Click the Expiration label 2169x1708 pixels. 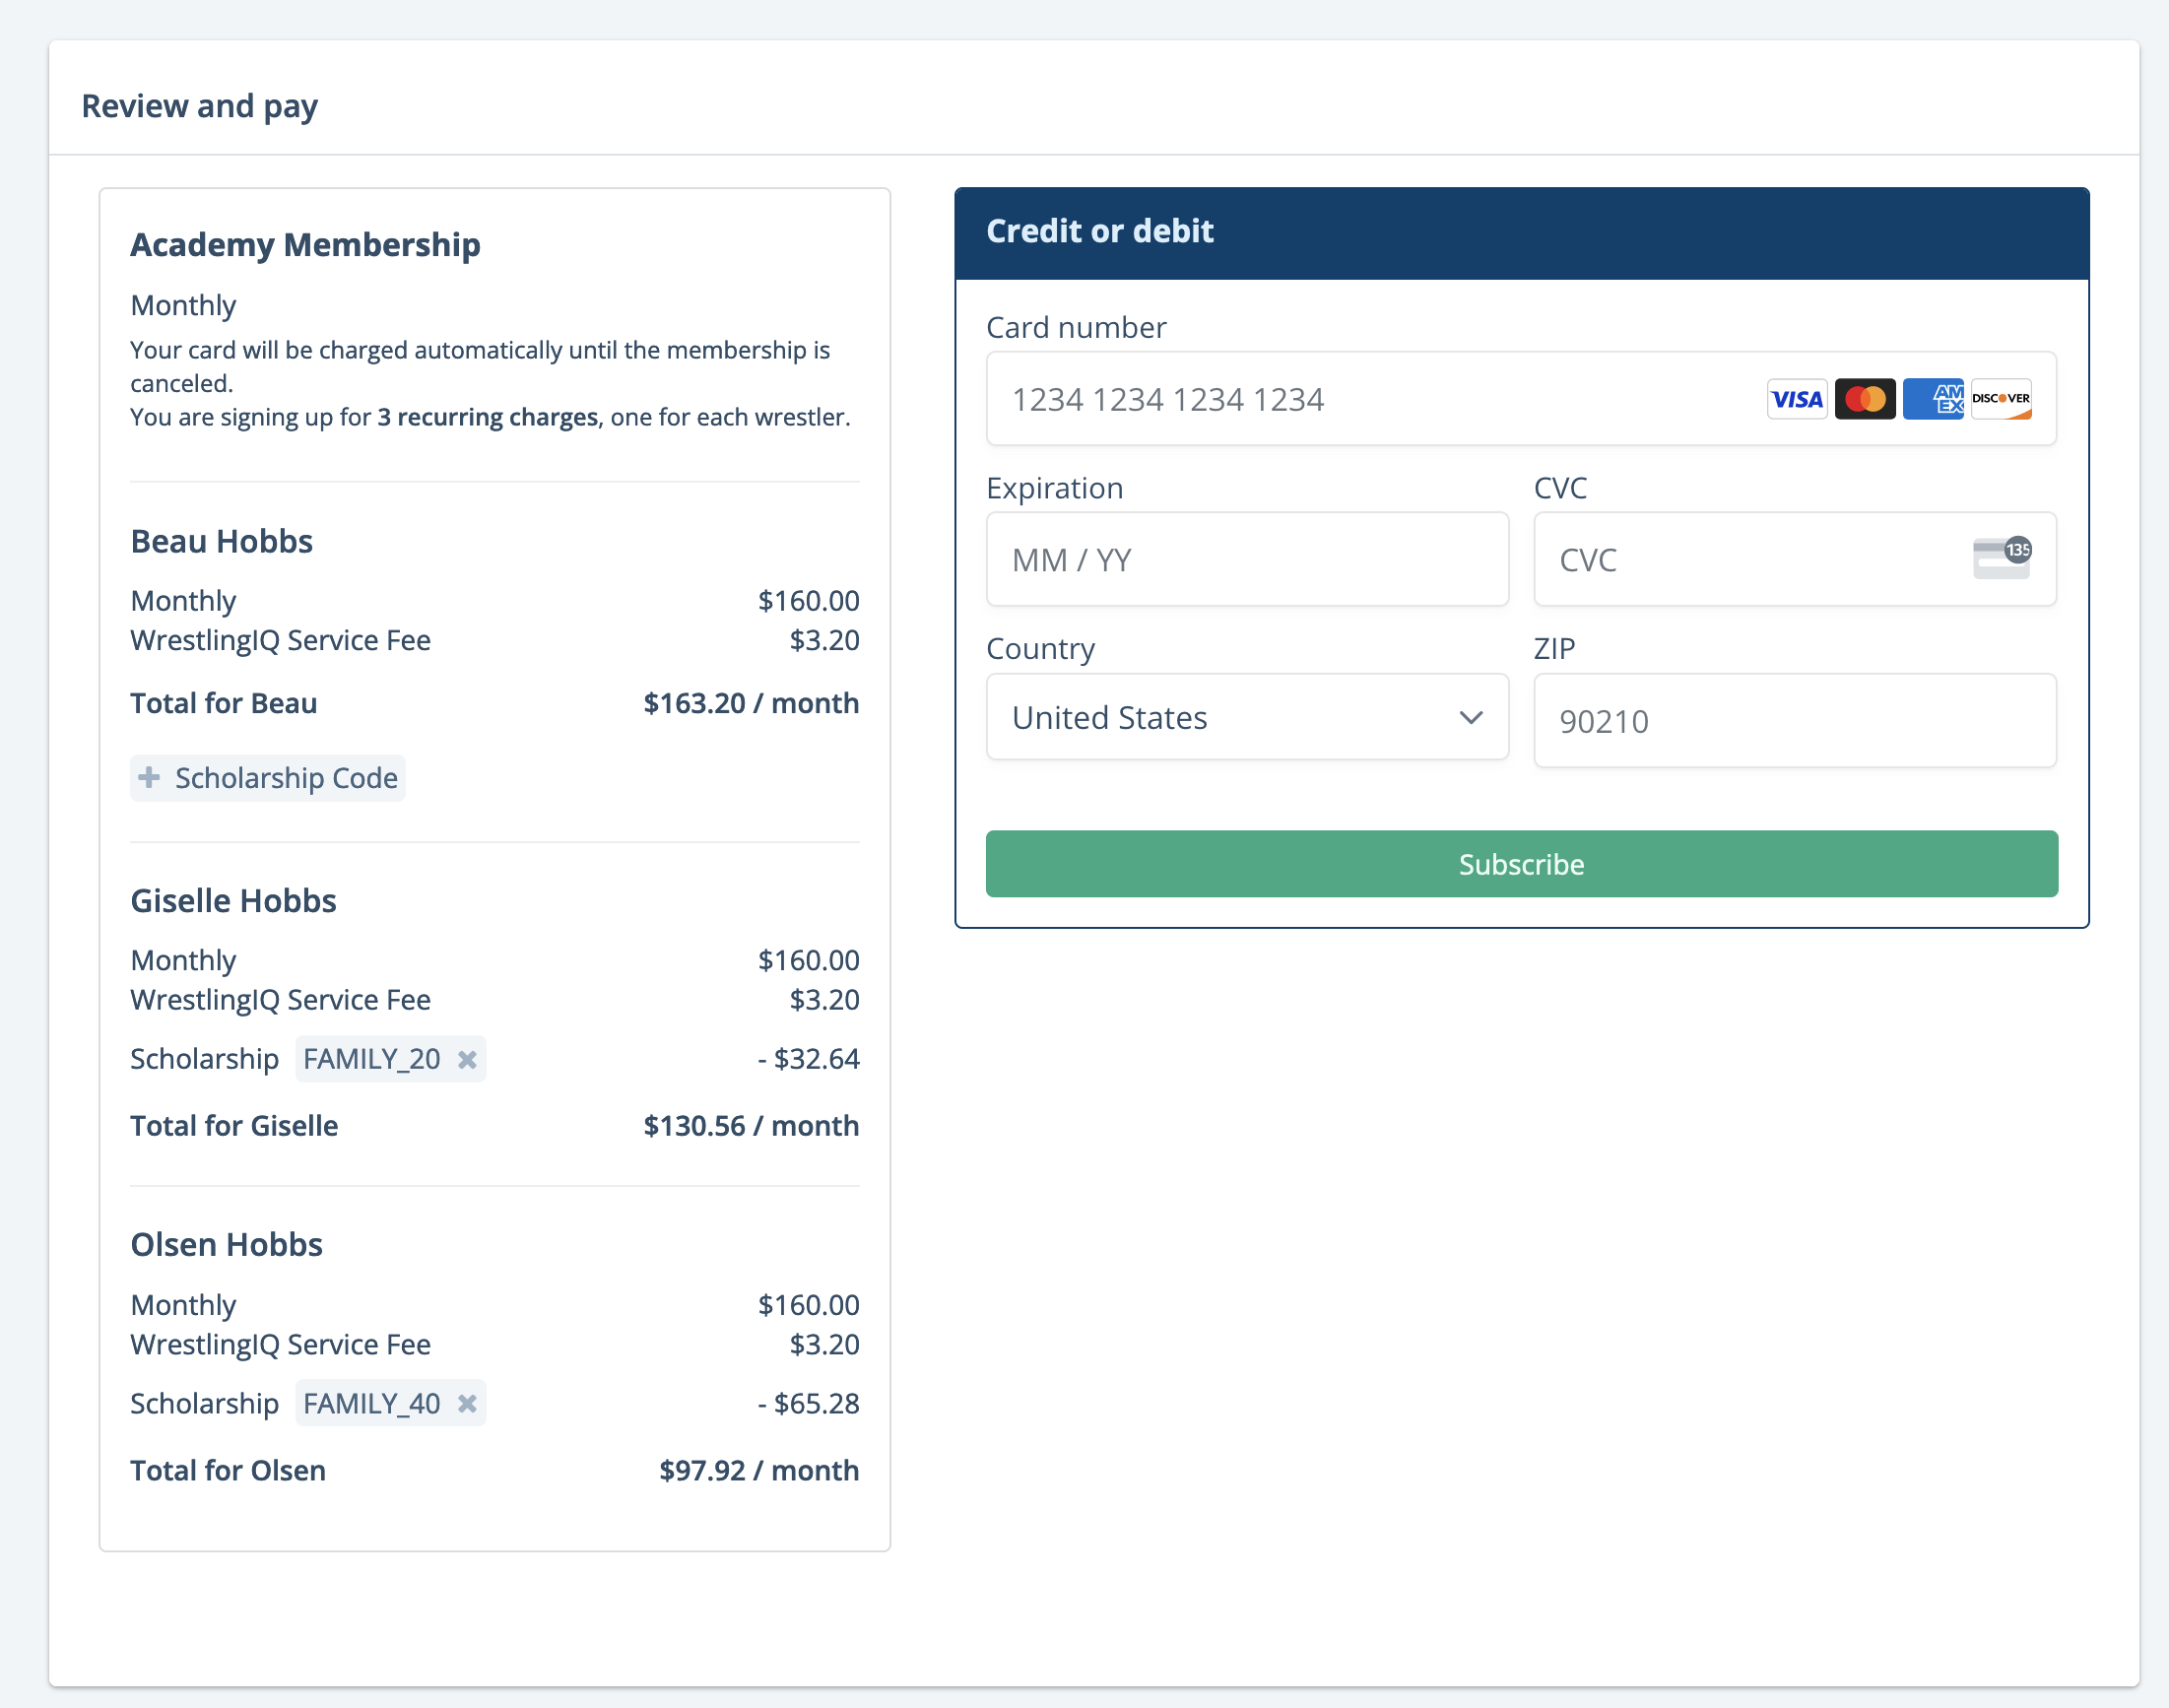tap(1055, 488)
